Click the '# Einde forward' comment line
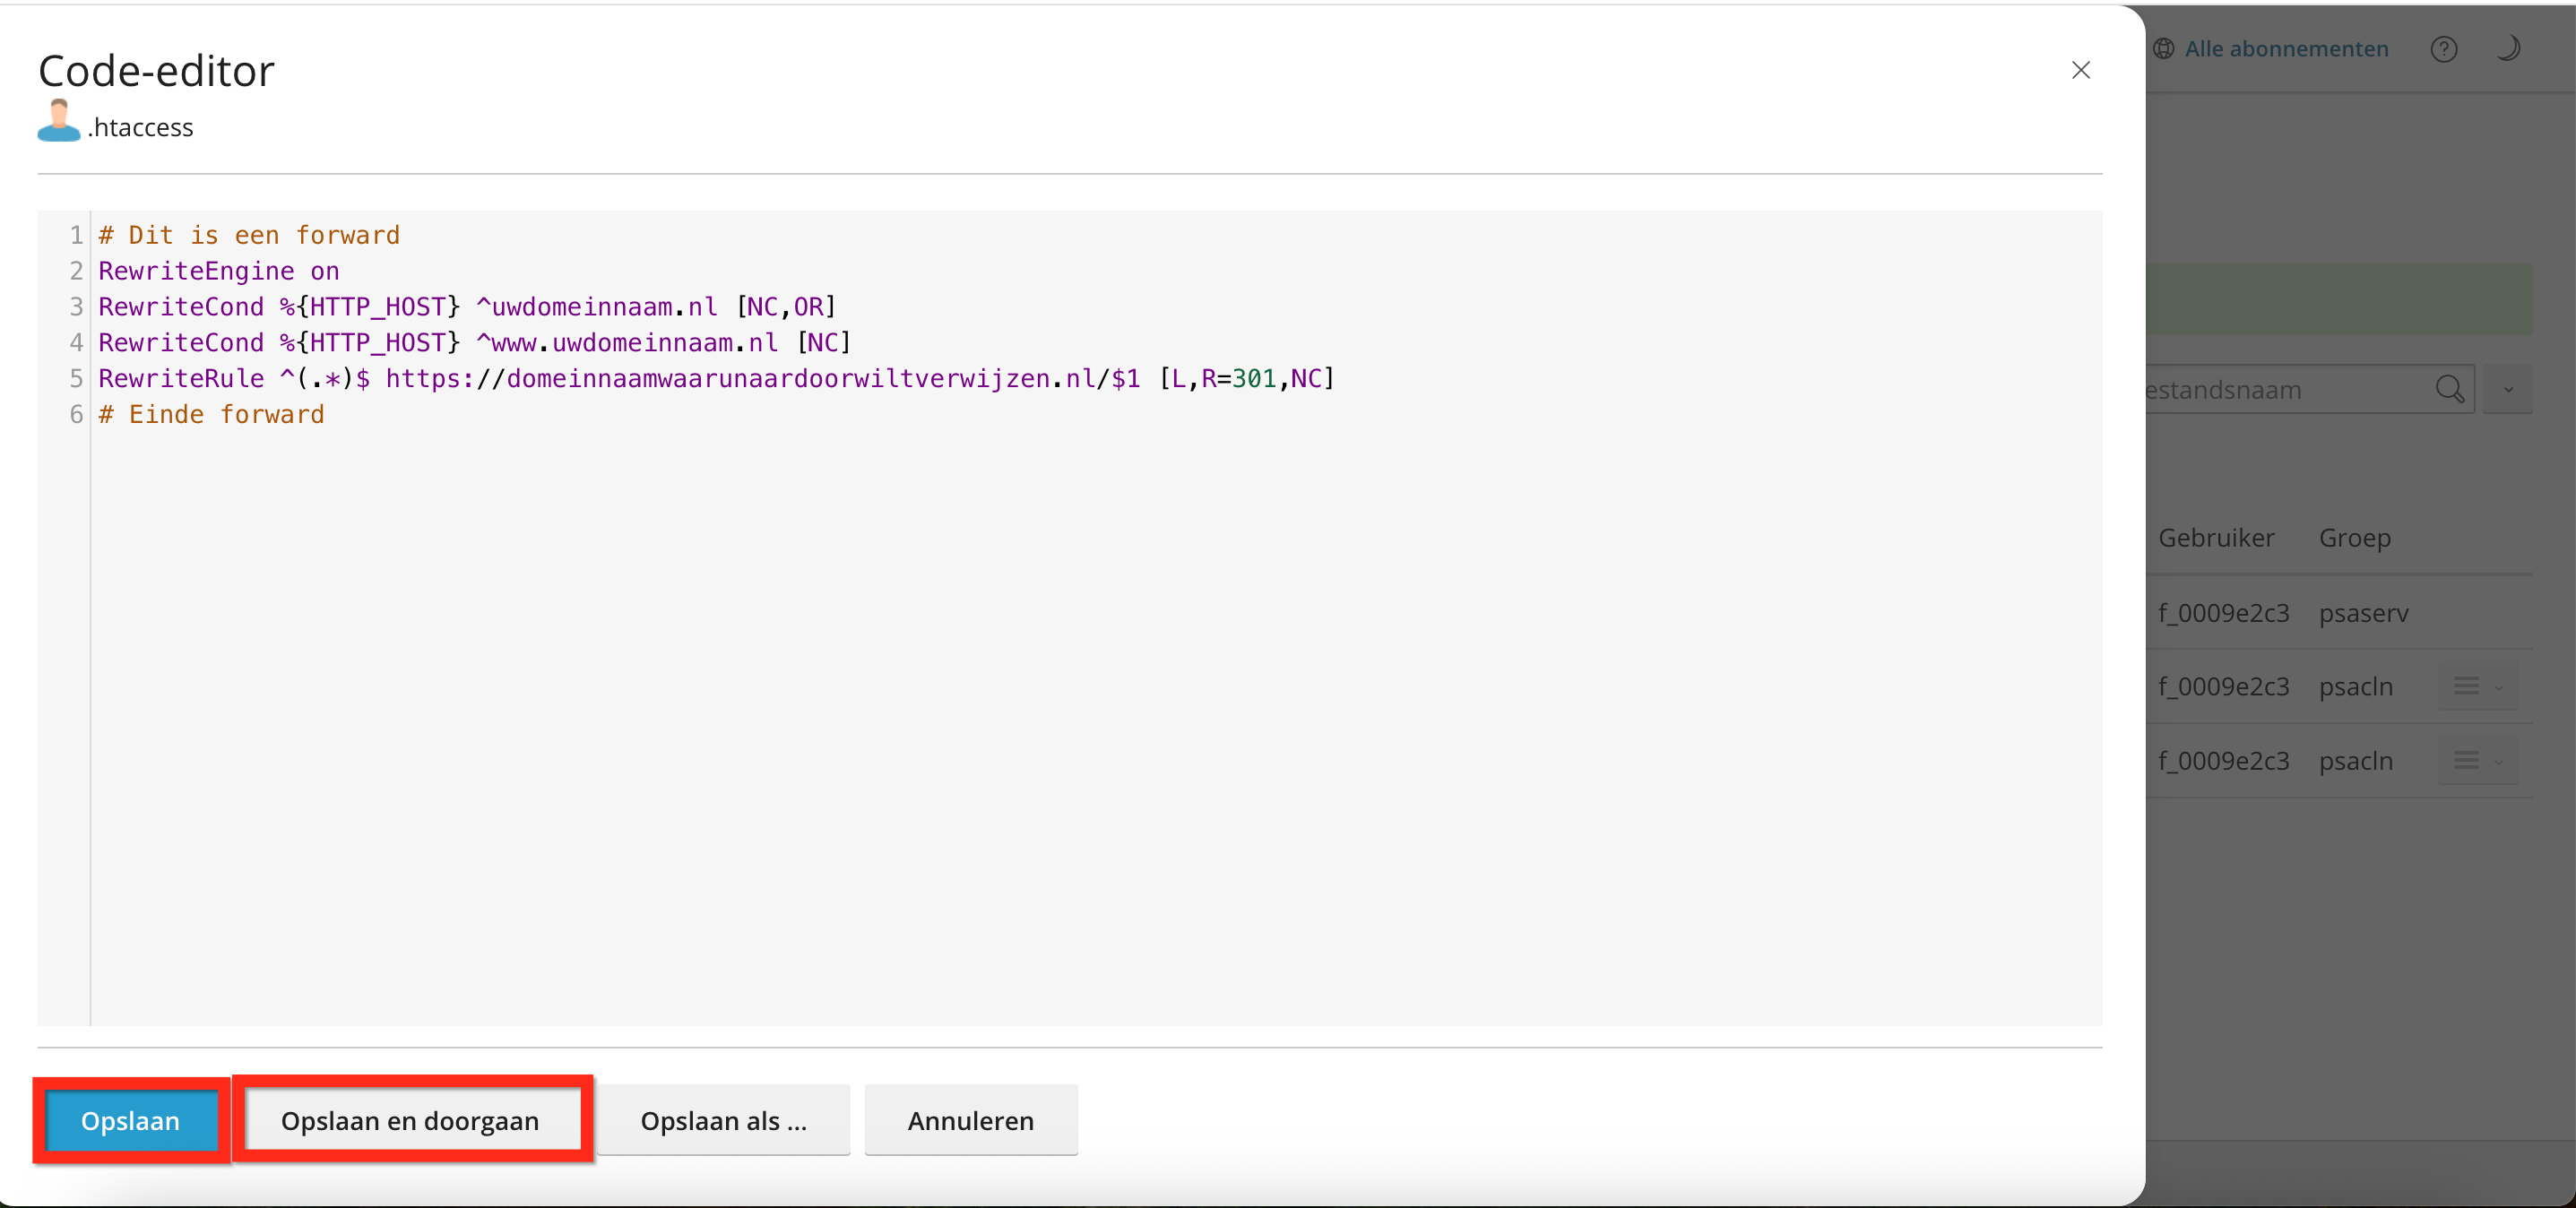The width and height of the screenshot is (2576, 1208). 211,414
